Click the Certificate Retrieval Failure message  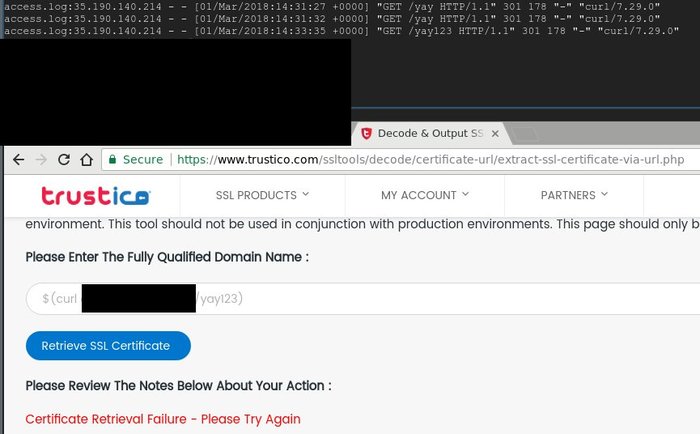coord(163,419)
